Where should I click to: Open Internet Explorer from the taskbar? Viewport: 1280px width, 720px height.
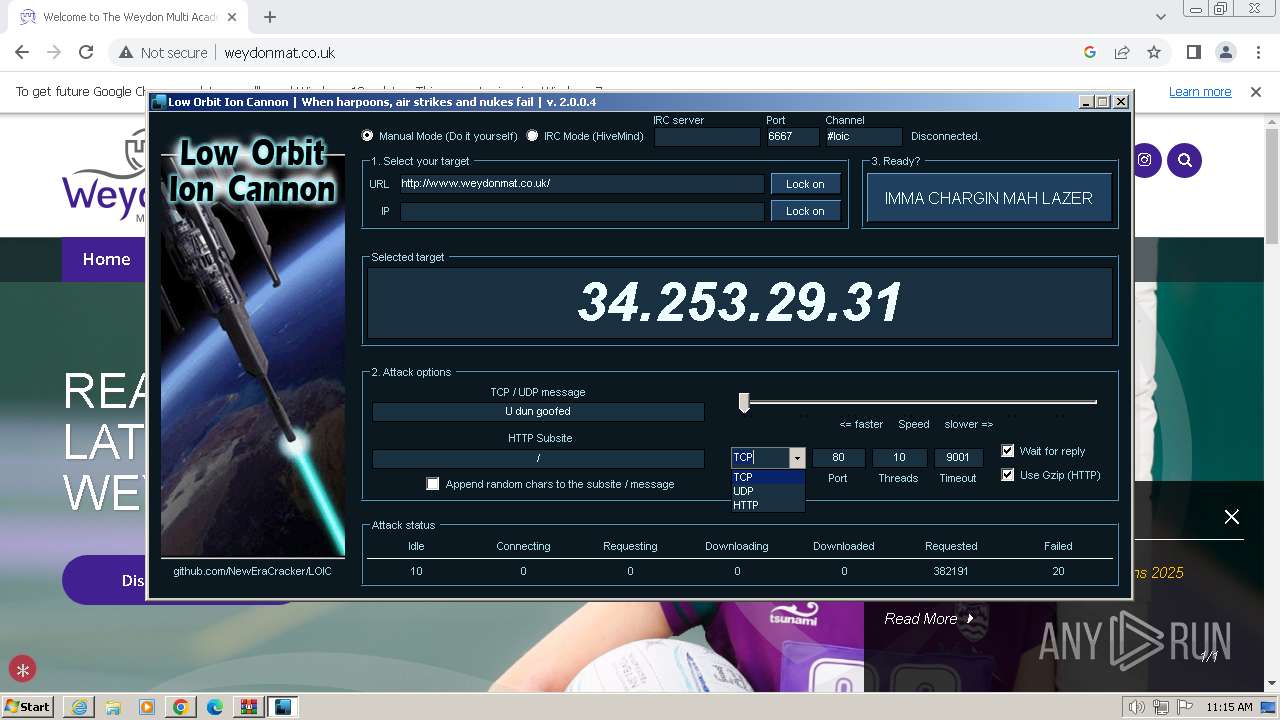coord(79,707)
